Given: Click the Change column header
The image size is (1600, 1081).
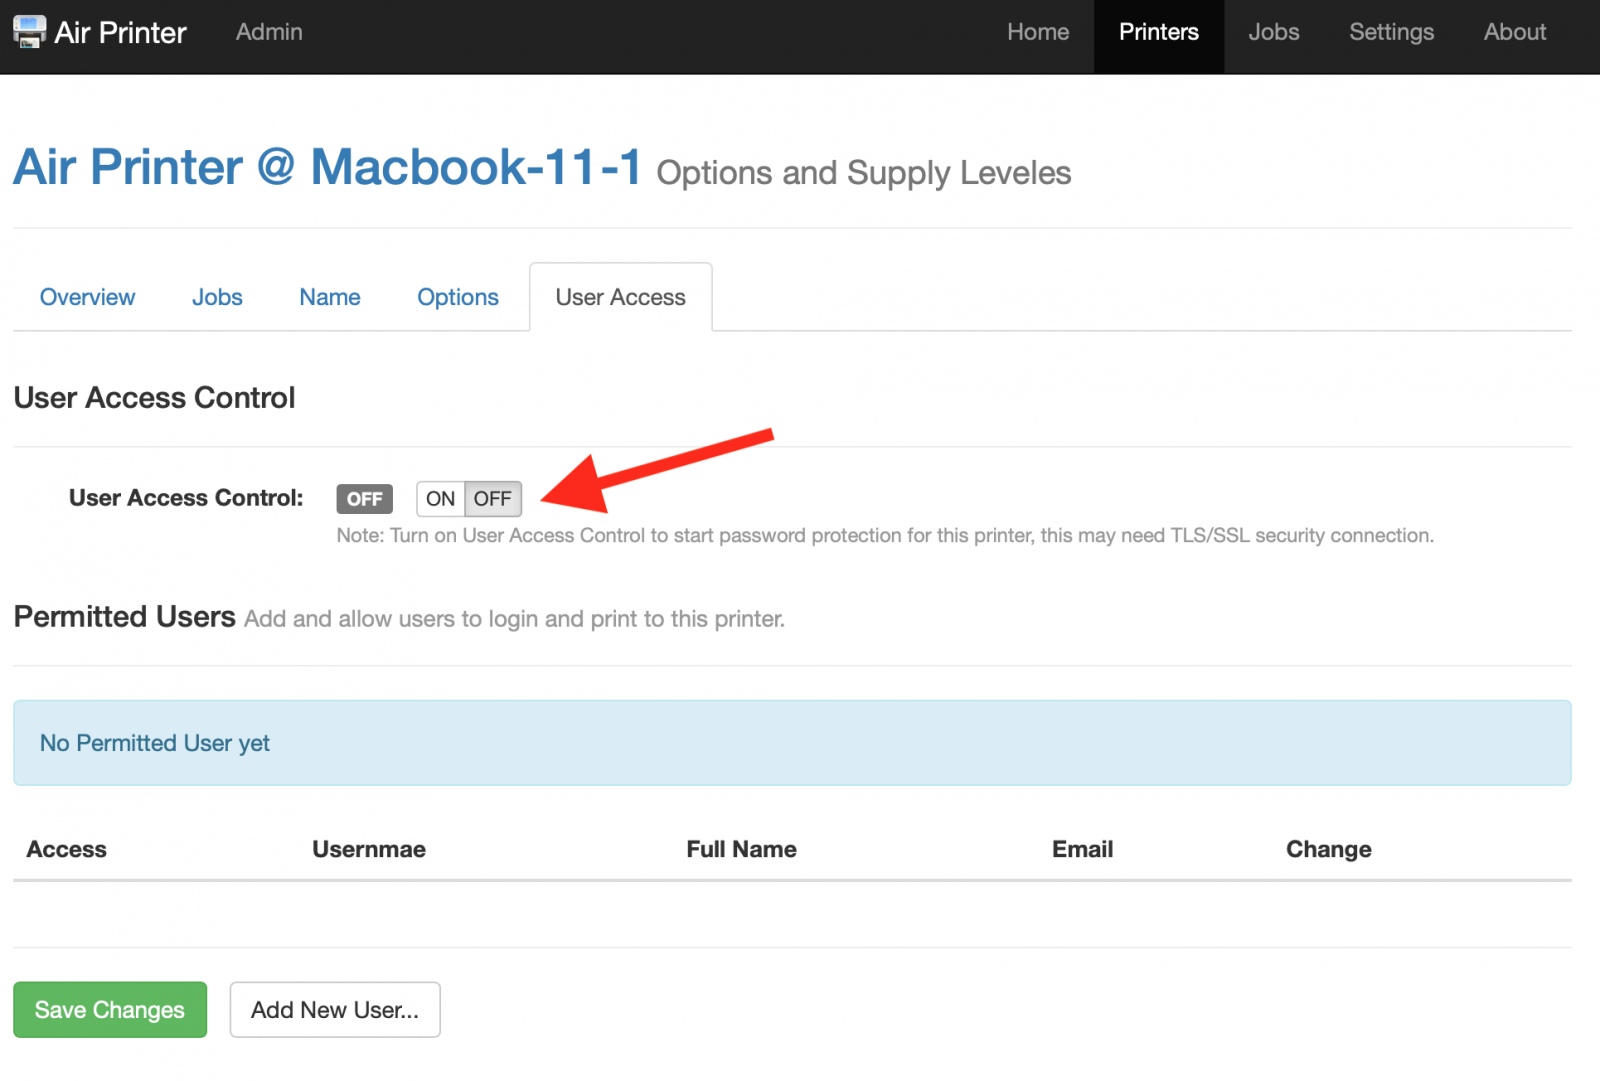Looking at the screenshot, I should pyautogui.click(x=1329, y=849).
